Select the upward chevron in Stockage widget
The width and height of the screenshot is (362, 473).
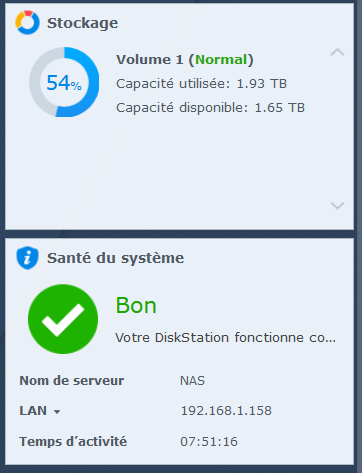tap(337, 52)
